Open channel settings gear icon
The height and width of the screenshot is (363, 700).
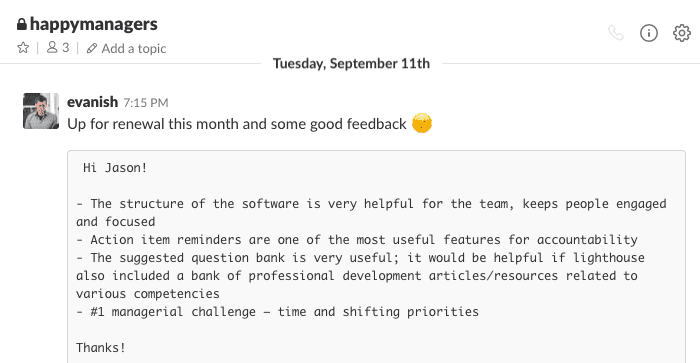[682, 33]
